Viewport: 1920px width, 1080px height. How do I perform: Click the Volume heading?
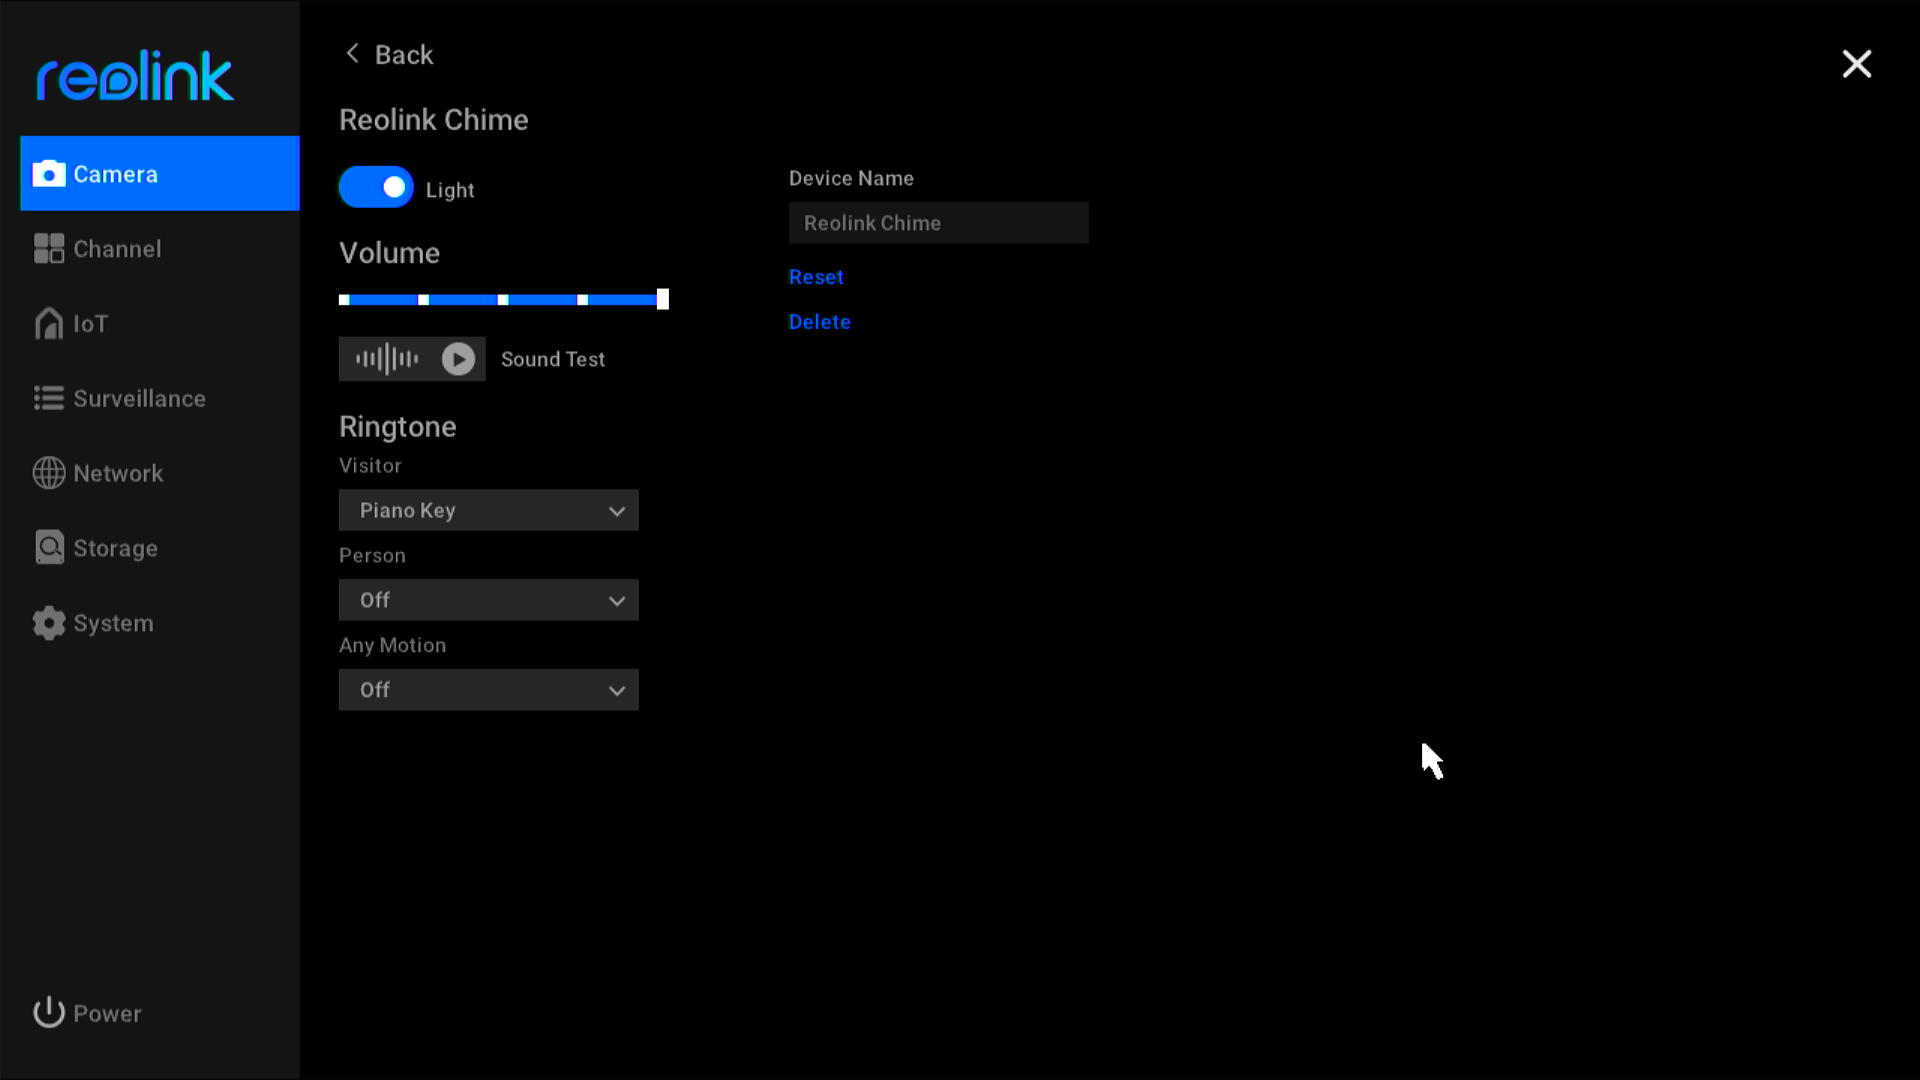point(390,253)
